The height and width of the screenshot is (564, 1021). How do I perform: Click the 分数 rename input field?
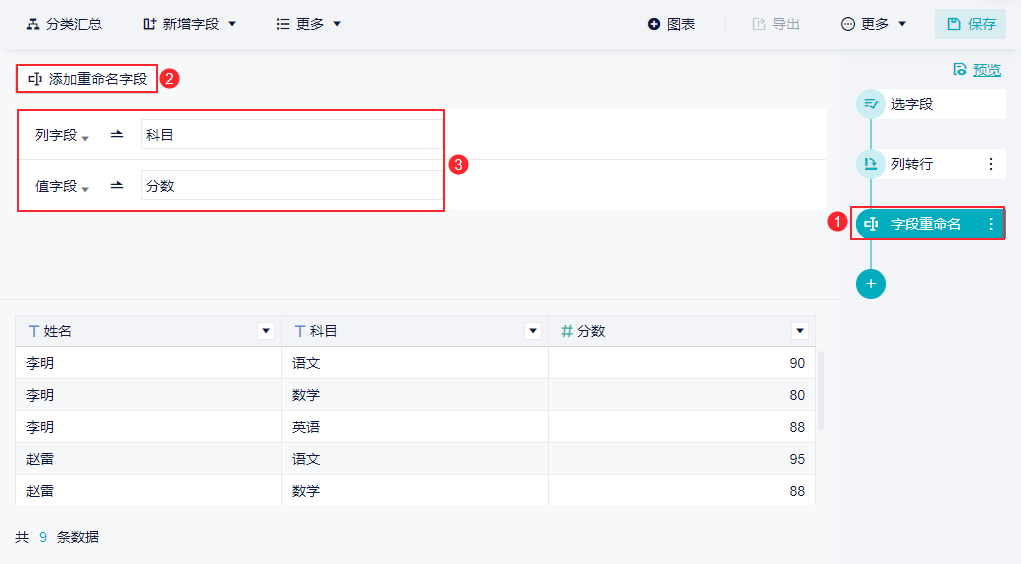tap(290, 186)
